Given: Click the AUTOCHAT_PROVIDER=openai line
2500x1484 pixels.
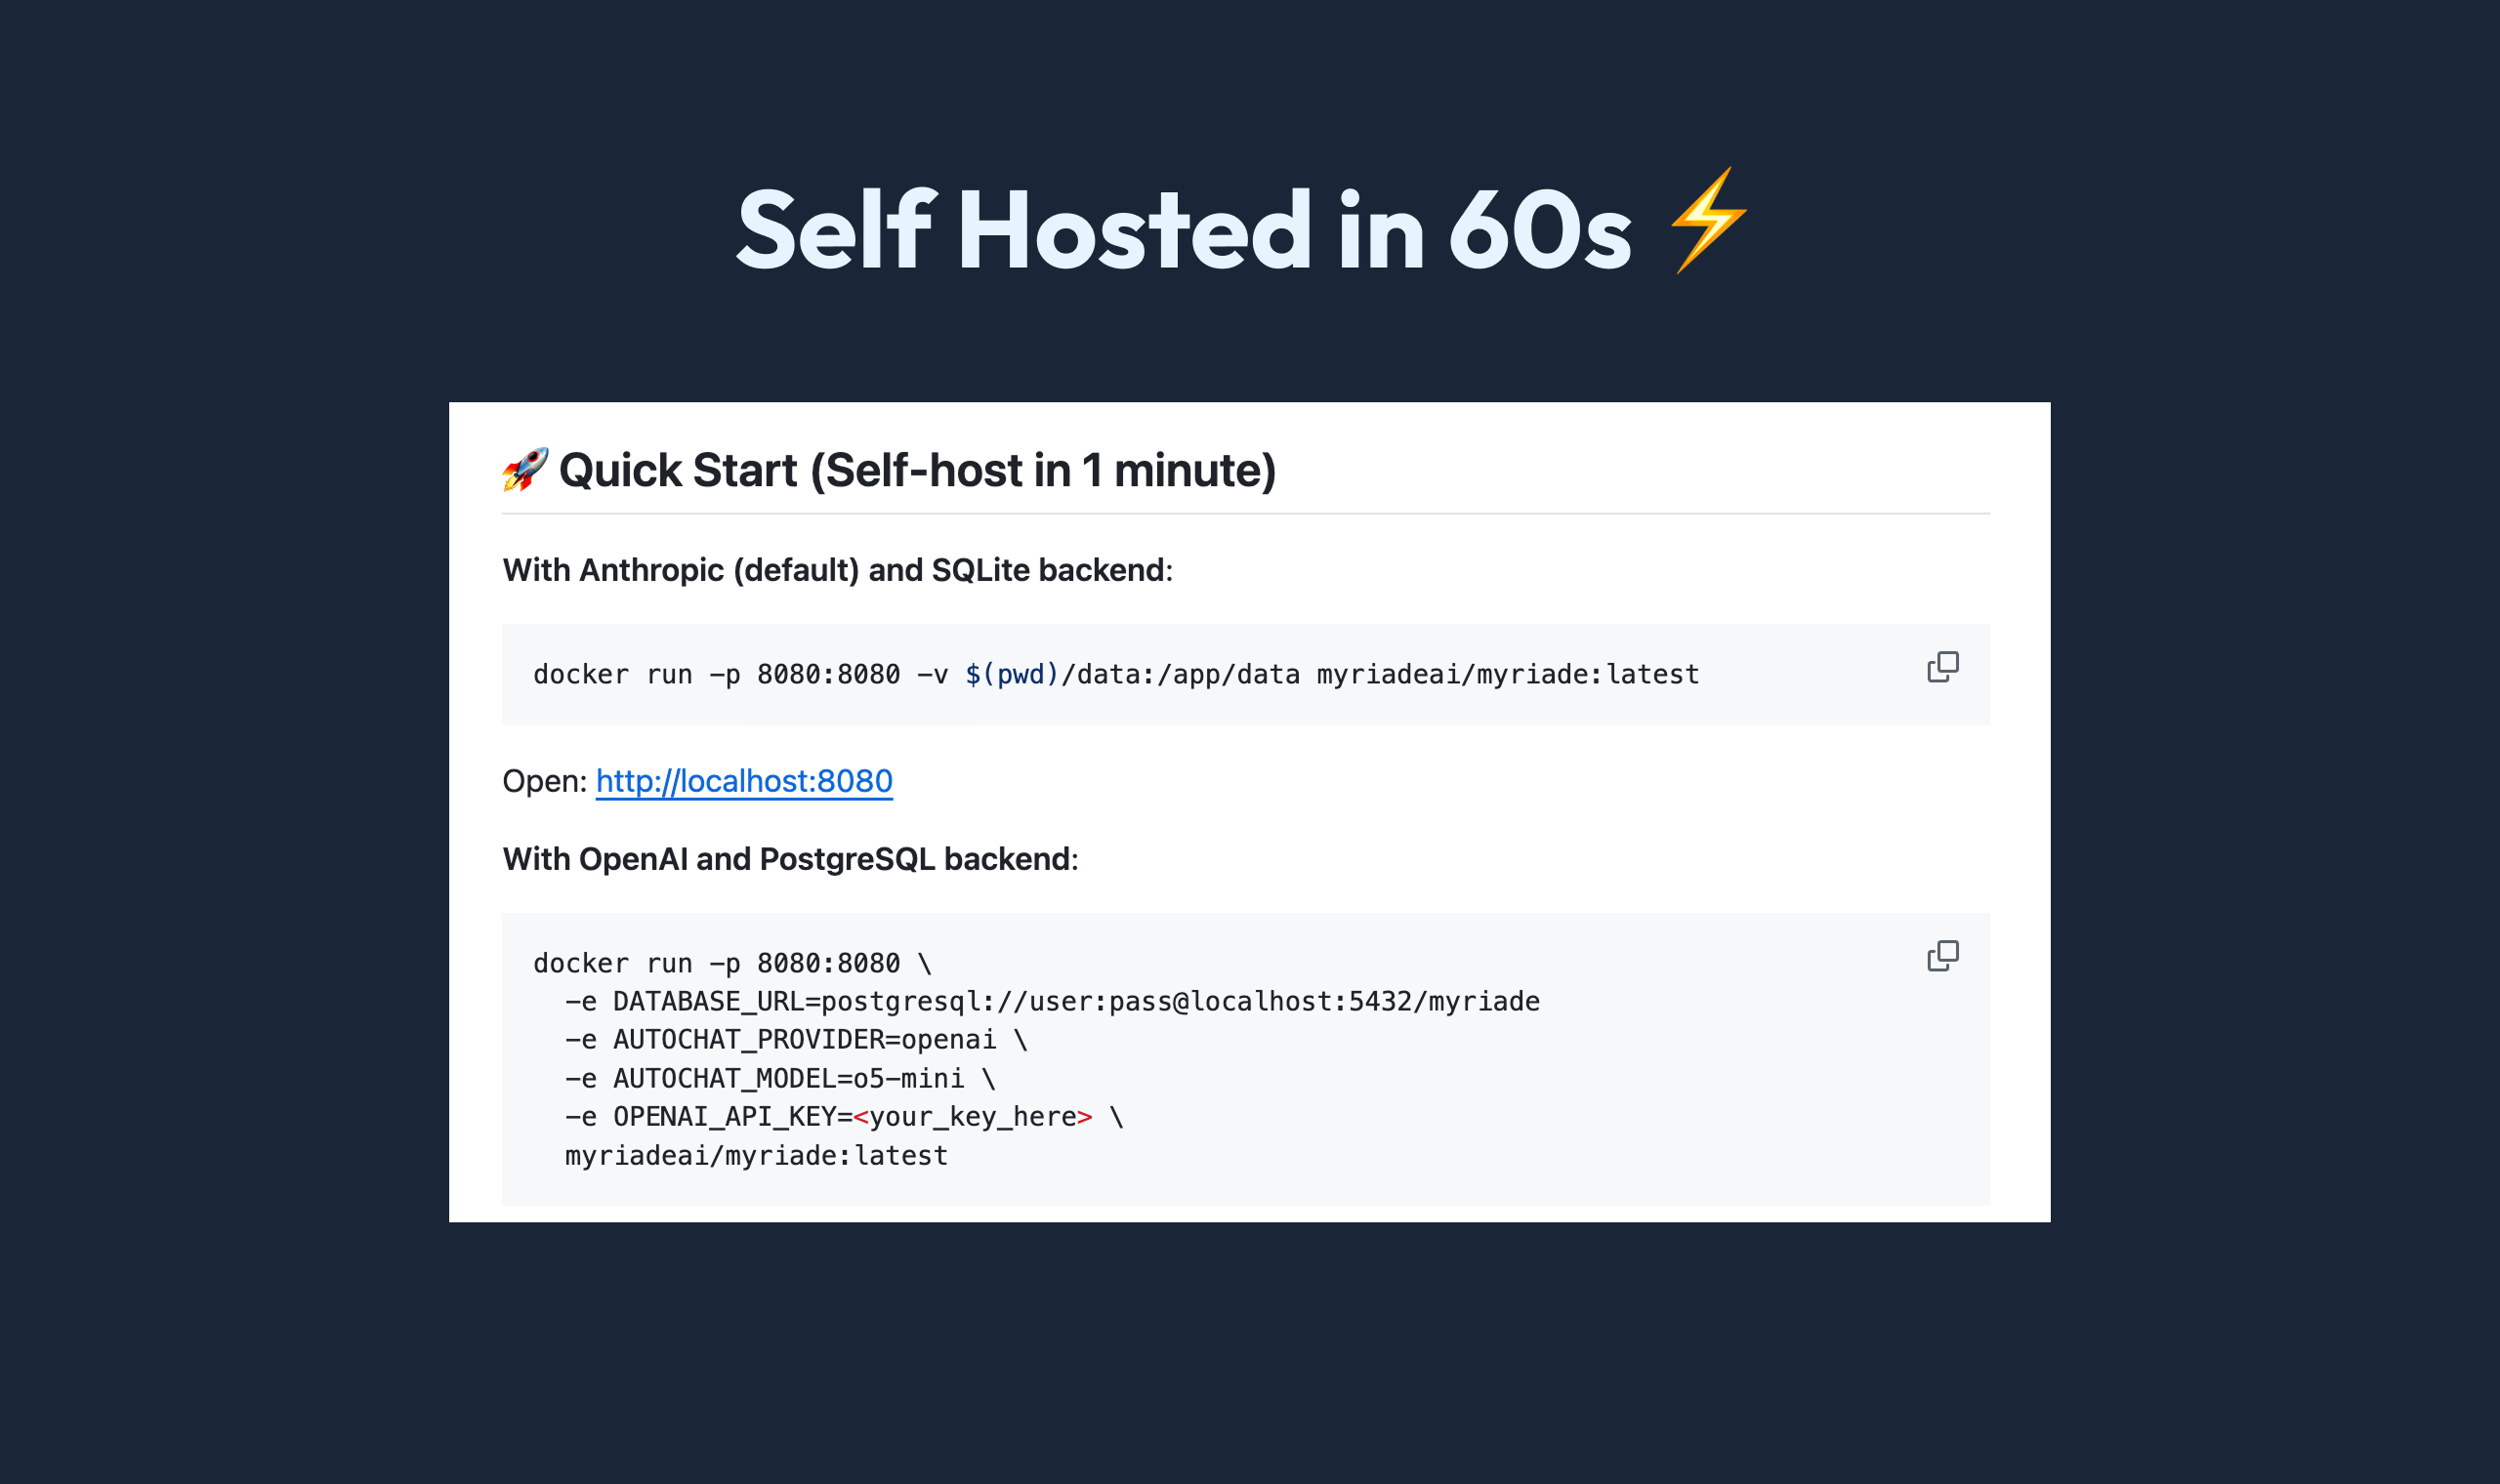Looking at the screenshot, I should (x=796, y=1040).
